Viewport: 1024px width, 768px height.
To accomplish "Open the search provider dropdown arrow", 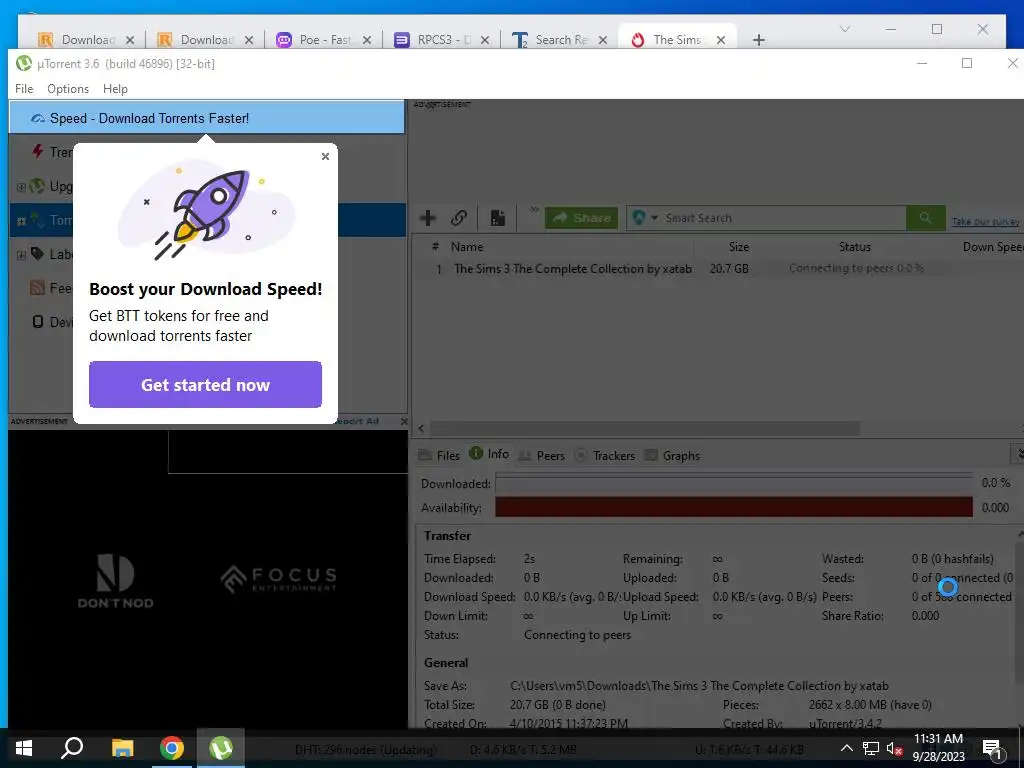I will (x=654, y=218).
